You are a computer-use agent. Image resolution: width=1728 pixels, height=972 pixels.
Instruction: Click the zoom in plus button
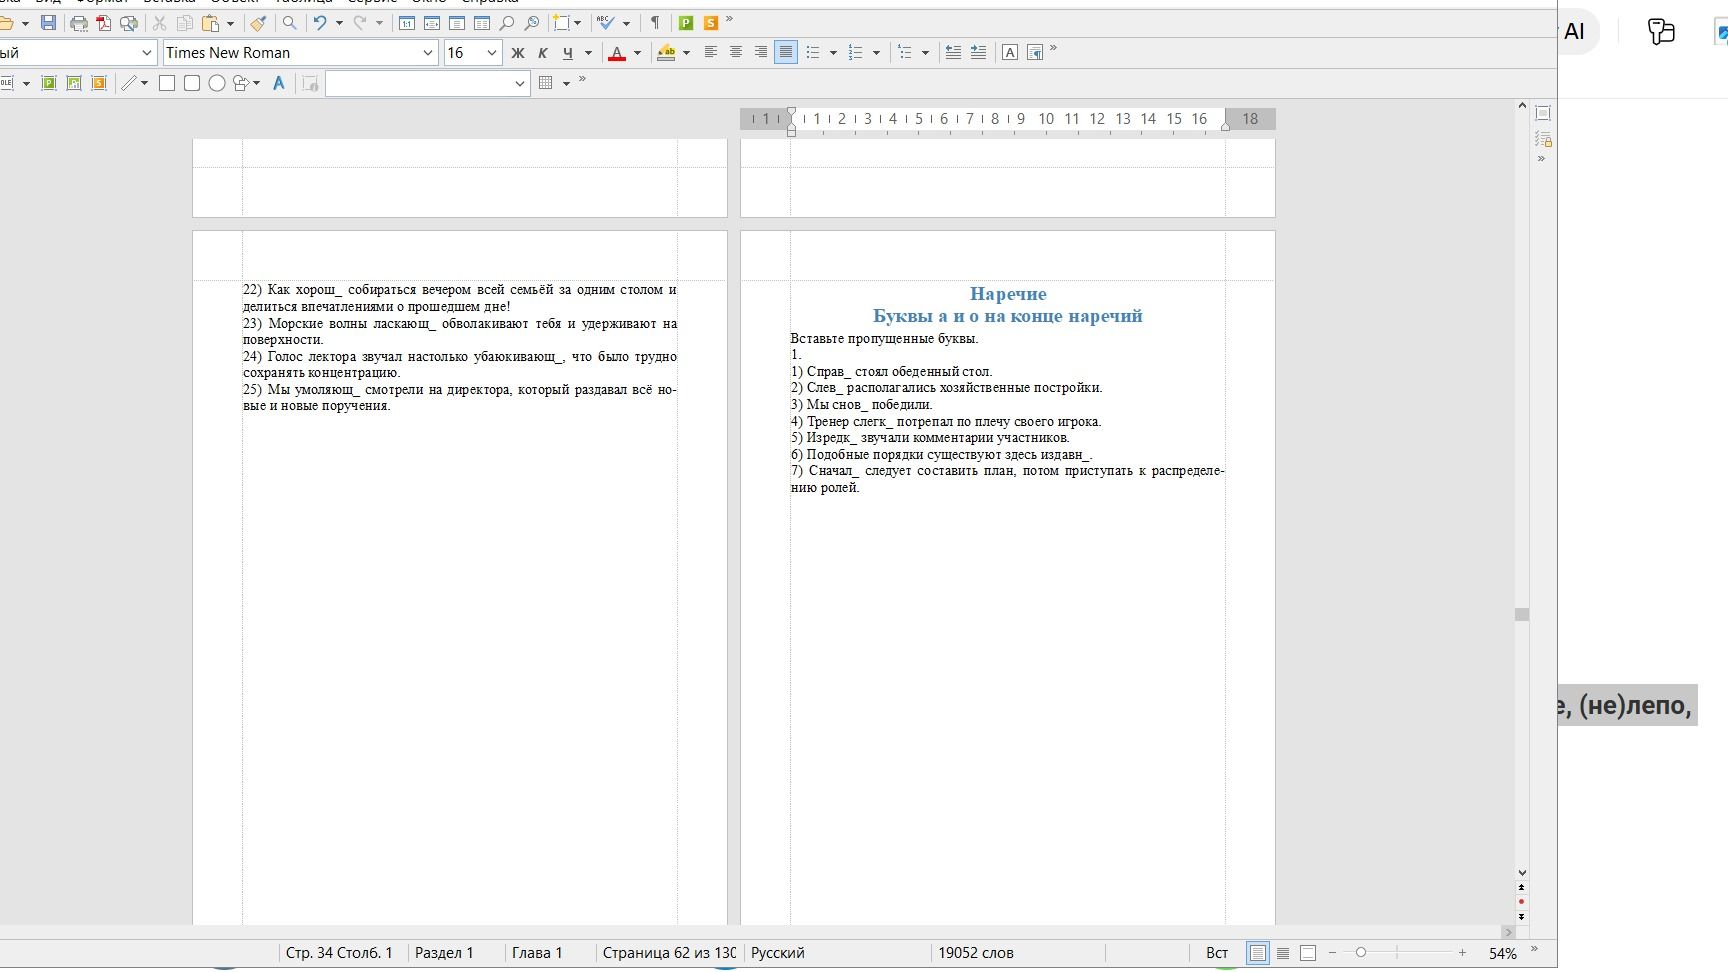tap(1462, 953)
